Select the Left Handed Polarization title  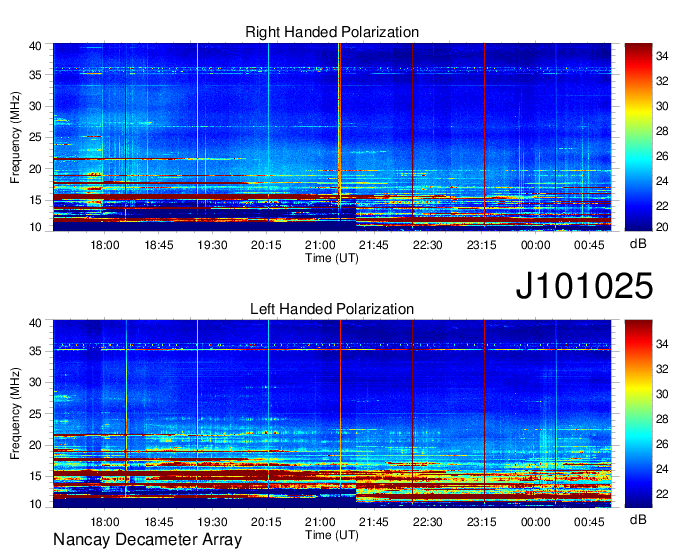[332, 309]
